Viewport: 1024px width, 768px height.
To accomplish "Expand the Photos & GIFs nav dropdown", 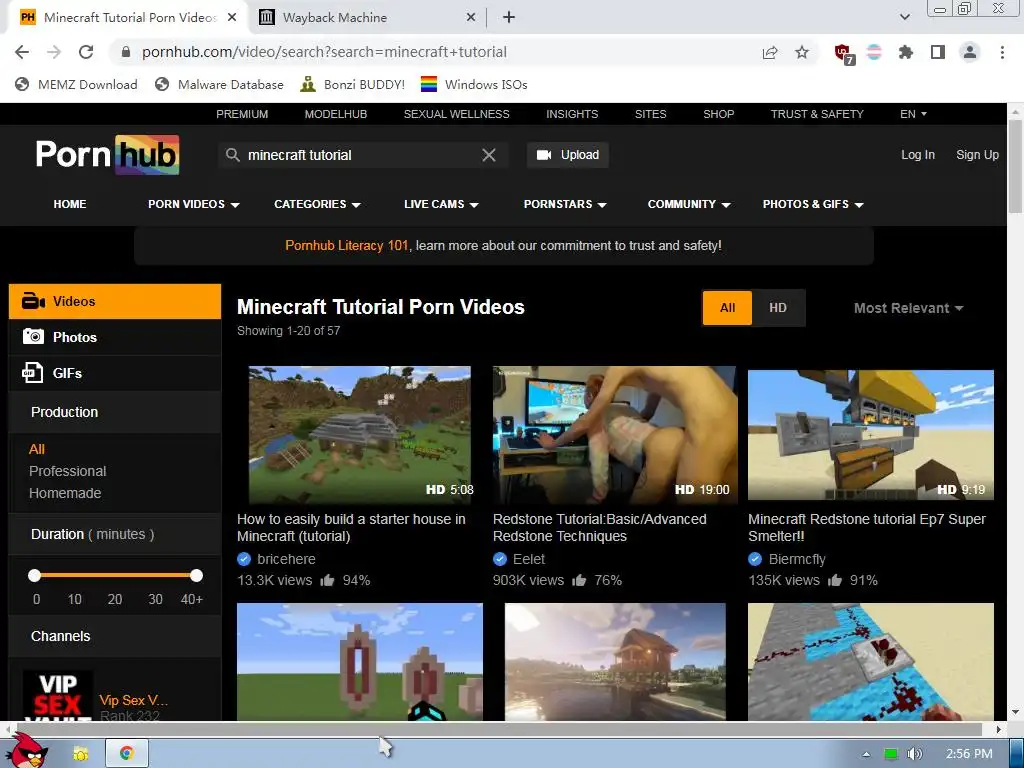I will click(x=813, y=204).
